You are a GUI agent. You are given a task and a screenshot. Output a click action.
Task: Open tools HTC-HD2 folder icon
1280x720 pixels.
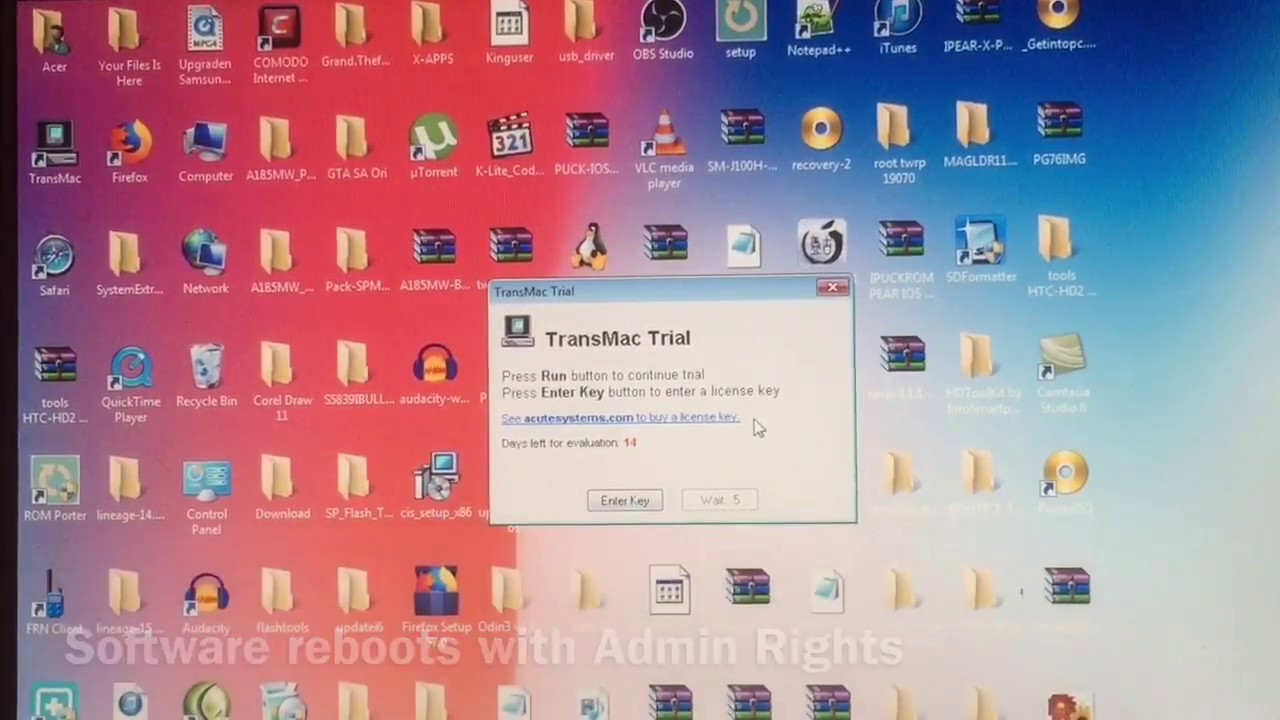point(1060,258)
